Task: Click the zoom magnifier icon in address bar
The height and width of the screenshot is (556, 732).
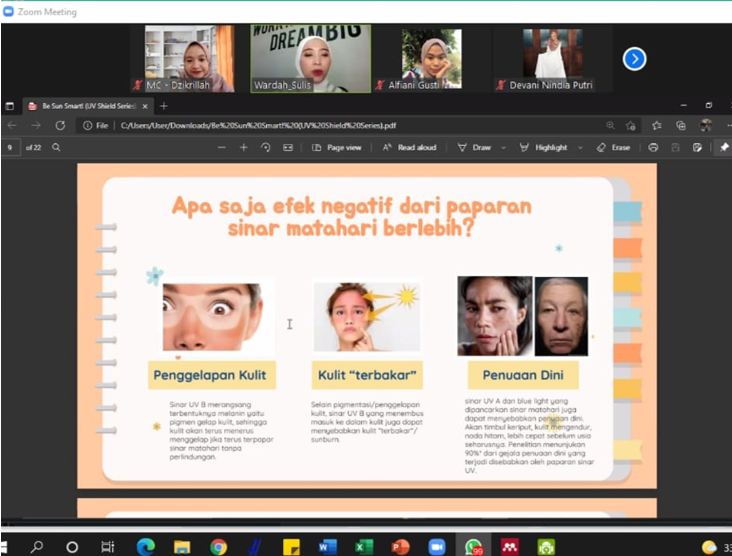Action: (x=610, y=125)
